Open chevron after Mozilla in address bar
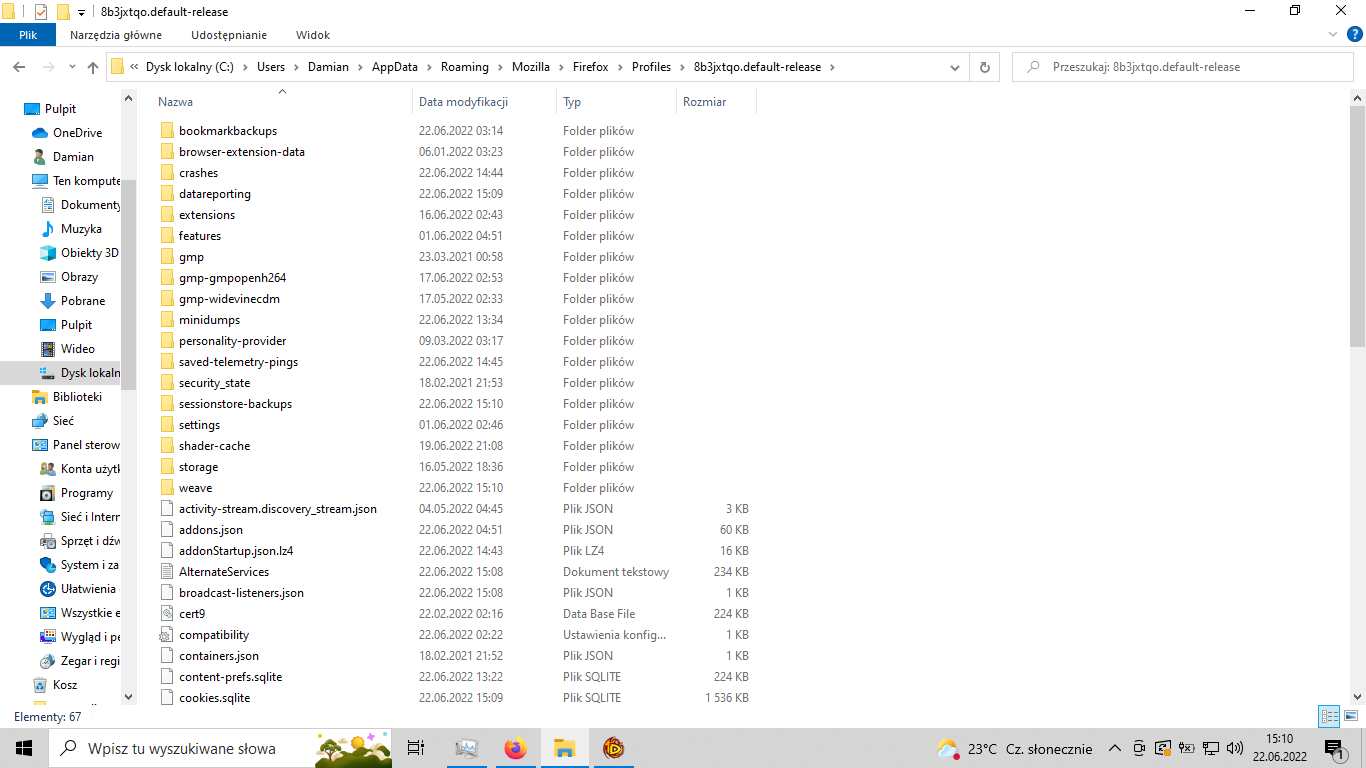Image resolution: width=1366 pixels, height=768 pixels. pyautogui.click(x=560, y=67)
